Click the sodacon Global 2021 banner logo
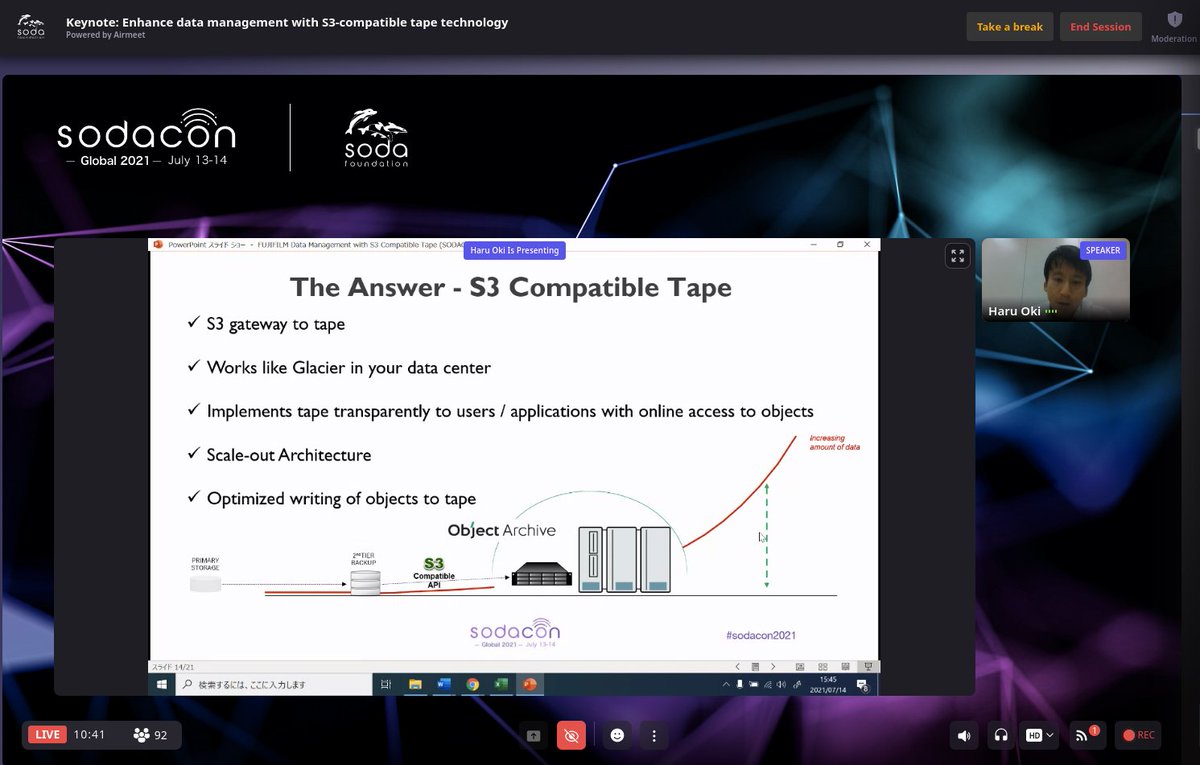Image resolution: width=1200 pixels, height=765 pixels. click(146, 138)
